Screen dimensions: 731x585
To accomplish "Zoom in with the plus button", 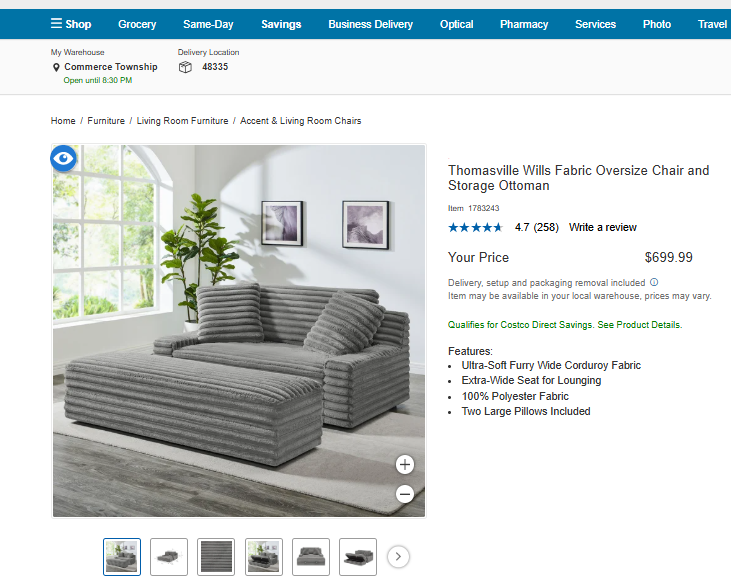I will click(405, 464).
